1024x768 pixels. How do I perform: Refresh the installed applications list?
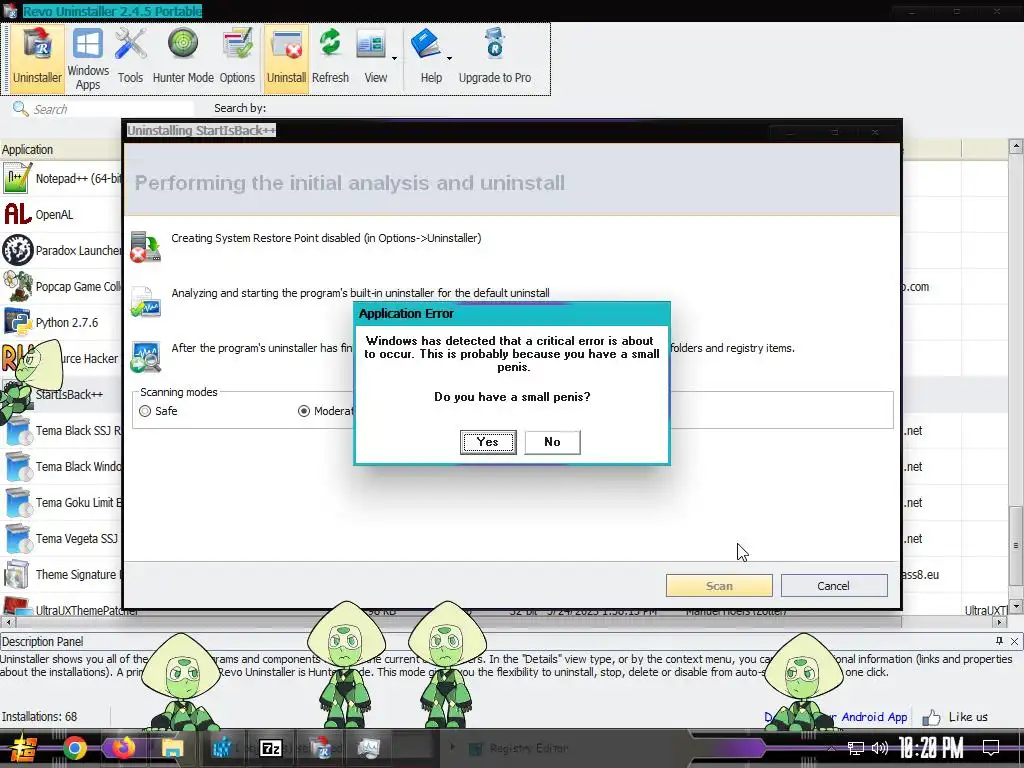coord(330,59)
